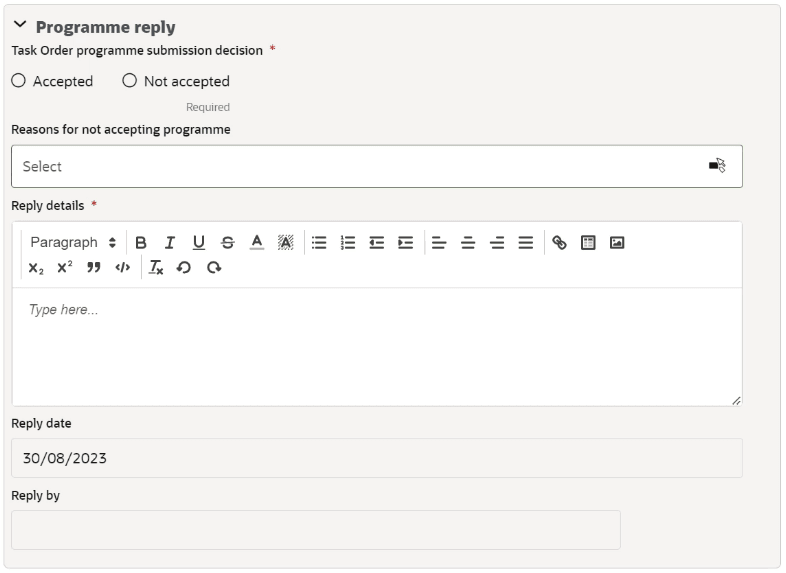Image resolution: width=786 pixels, height=573 pixels.
Task: Insert an image into reply
Action: pos(617,243)
